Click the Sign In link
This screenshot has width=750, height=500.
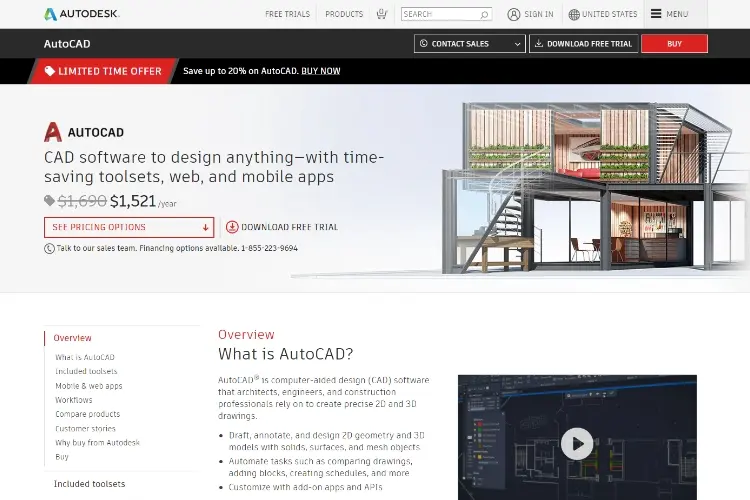539,14
